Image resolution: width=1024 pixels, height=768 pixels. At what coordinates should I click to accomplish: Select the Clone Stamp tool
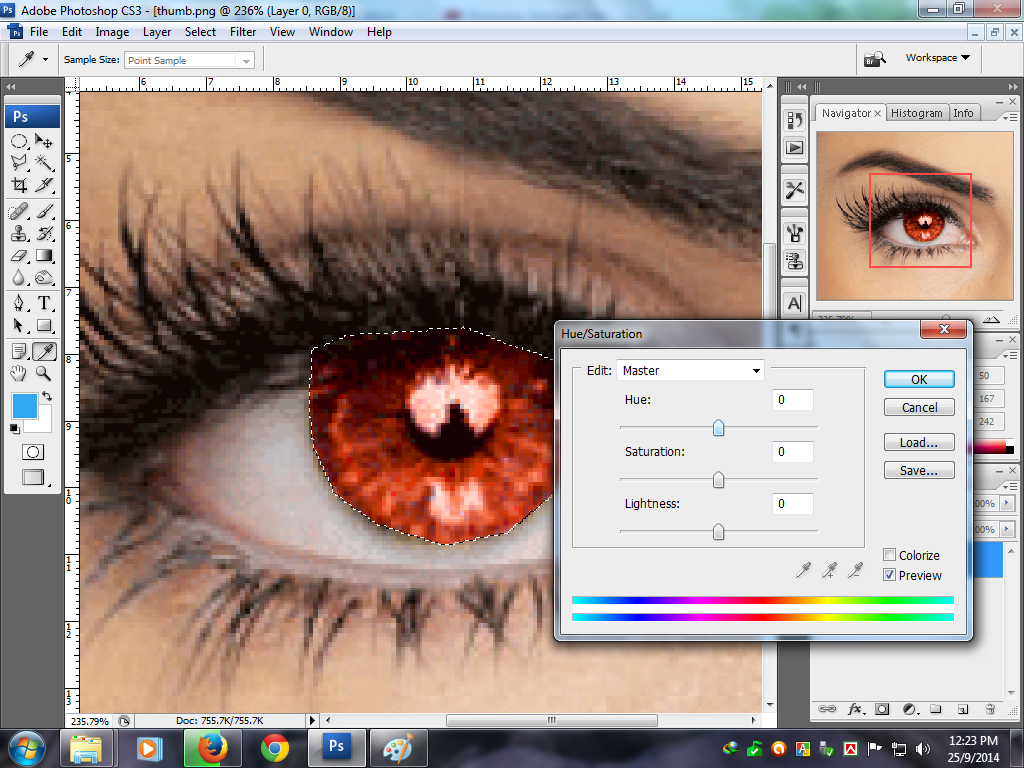19,233
